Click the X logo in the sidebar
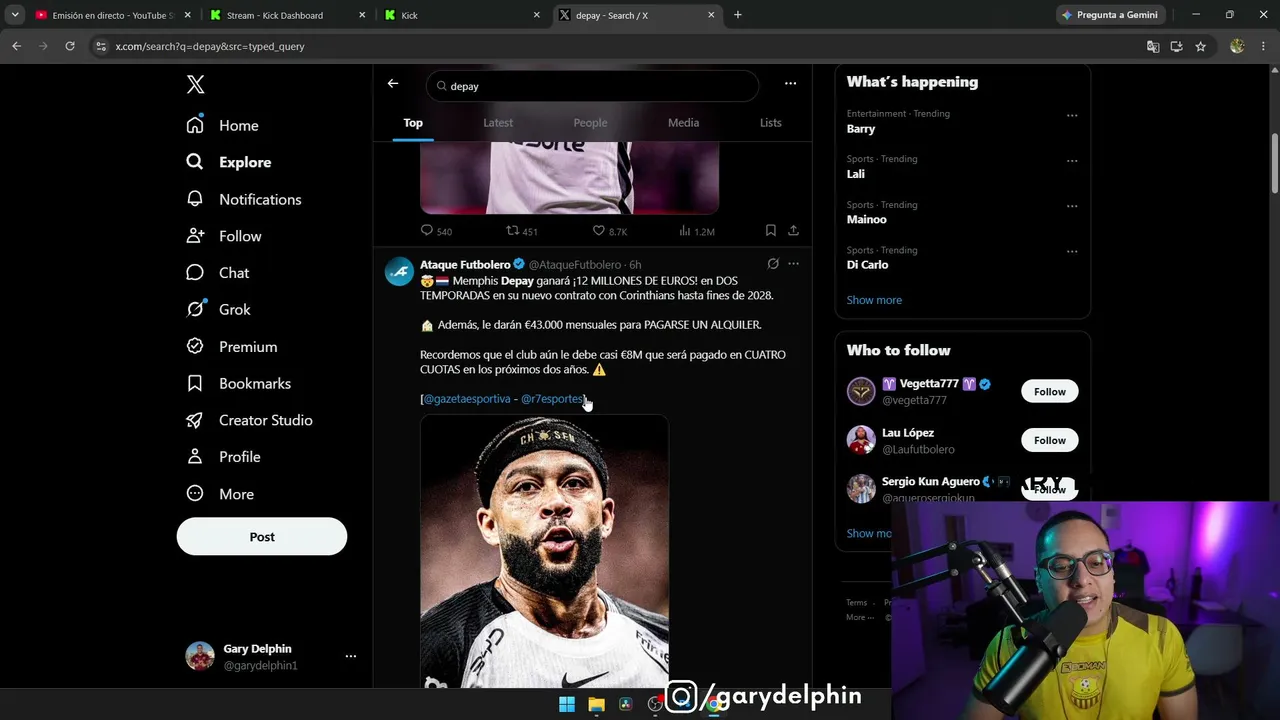 (x=196, y=85)
